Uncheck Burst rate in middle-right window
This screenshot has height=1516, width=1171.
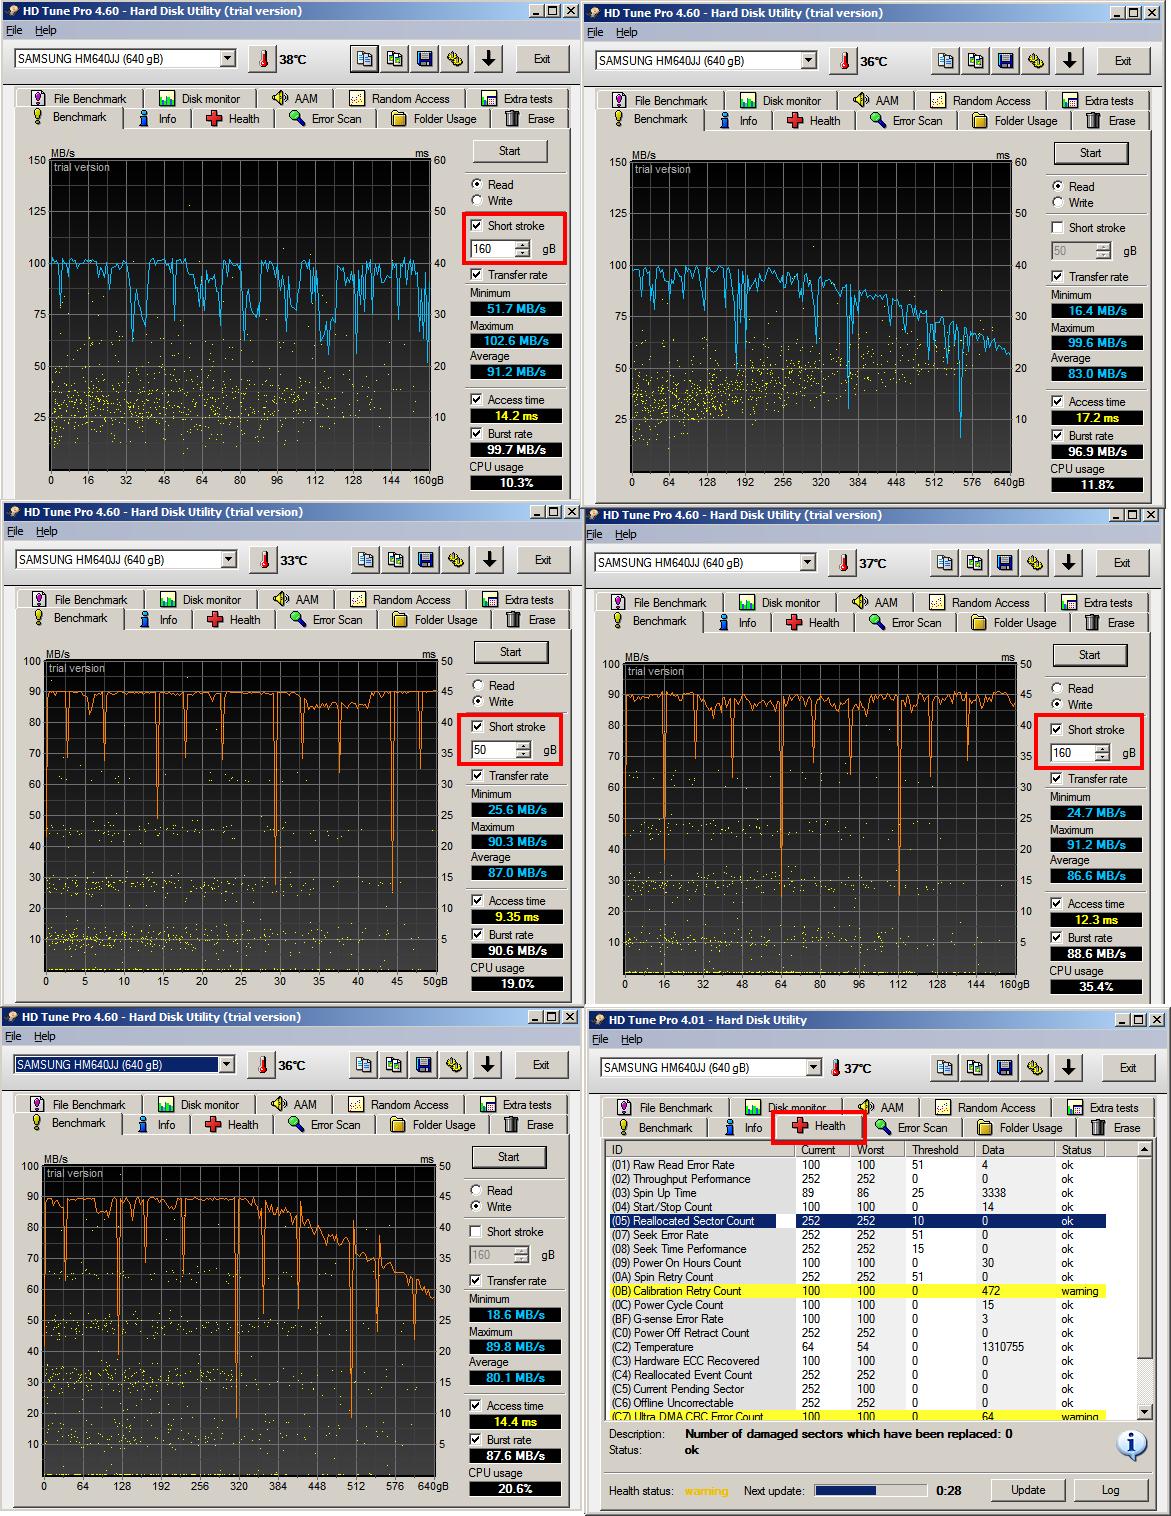(x=1057, y=938)
